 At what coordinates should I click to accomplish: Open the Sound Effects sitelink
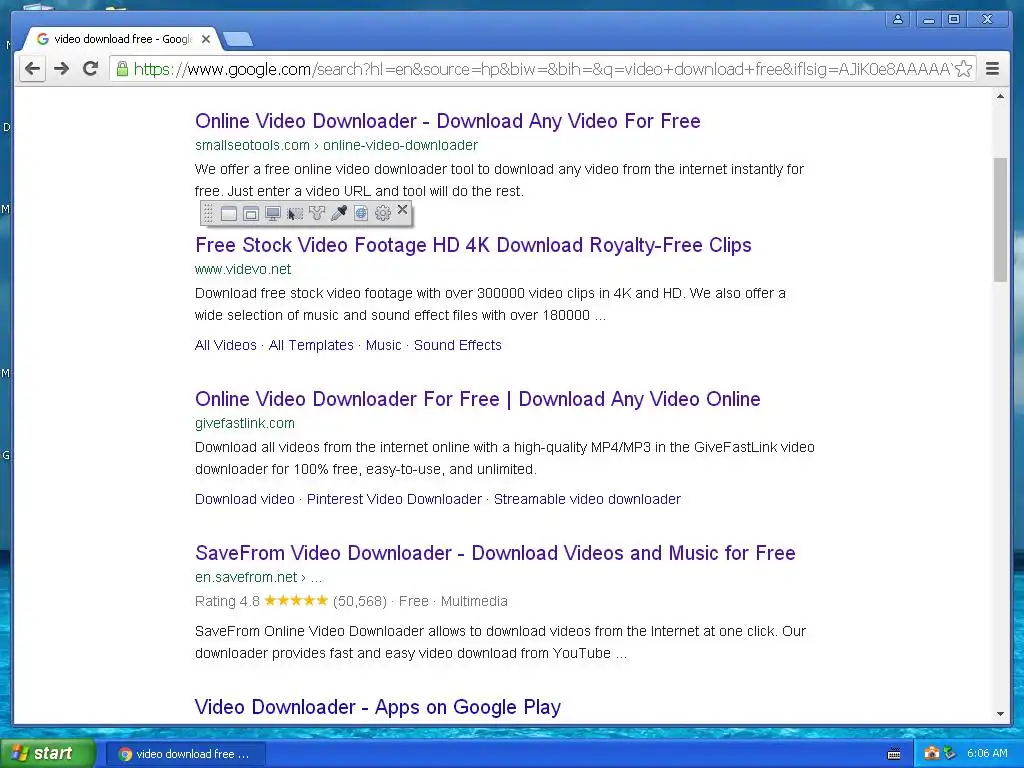coord(457,345)
